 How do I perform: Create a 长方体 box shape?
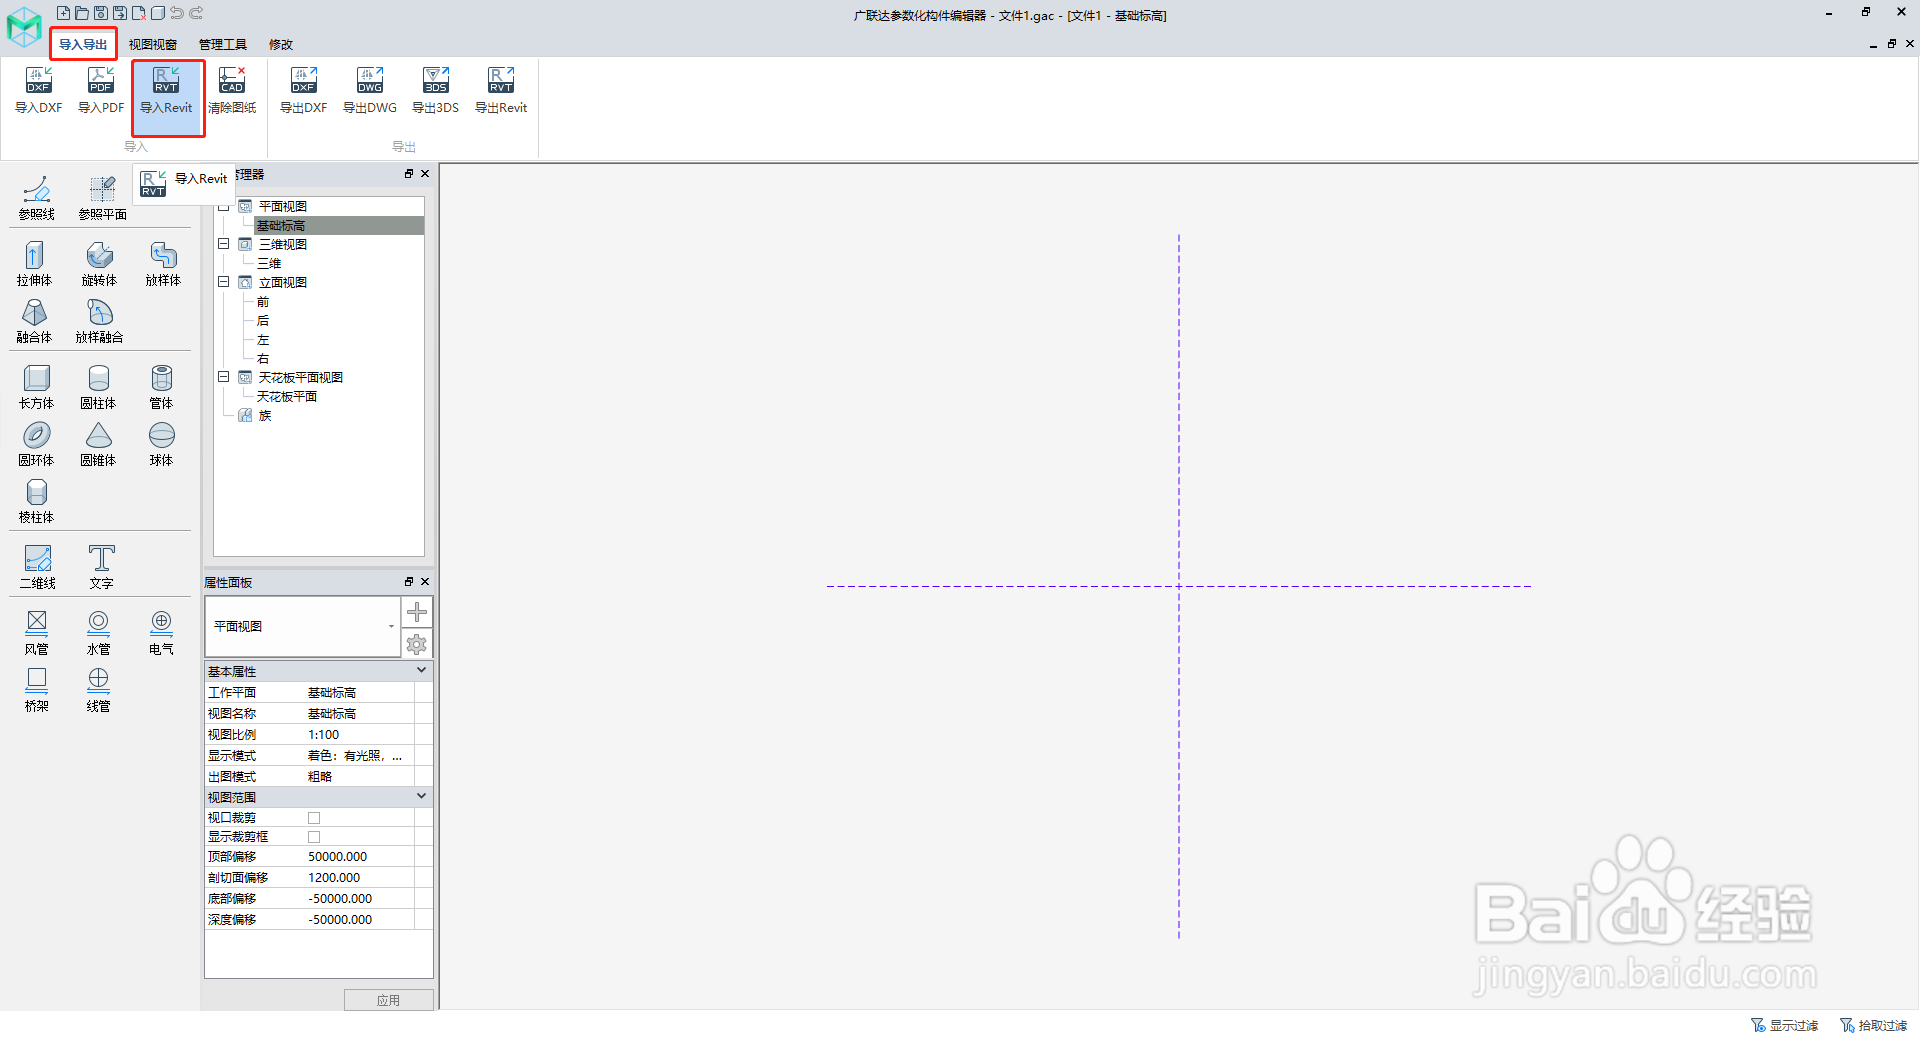[x=36, y=387]
